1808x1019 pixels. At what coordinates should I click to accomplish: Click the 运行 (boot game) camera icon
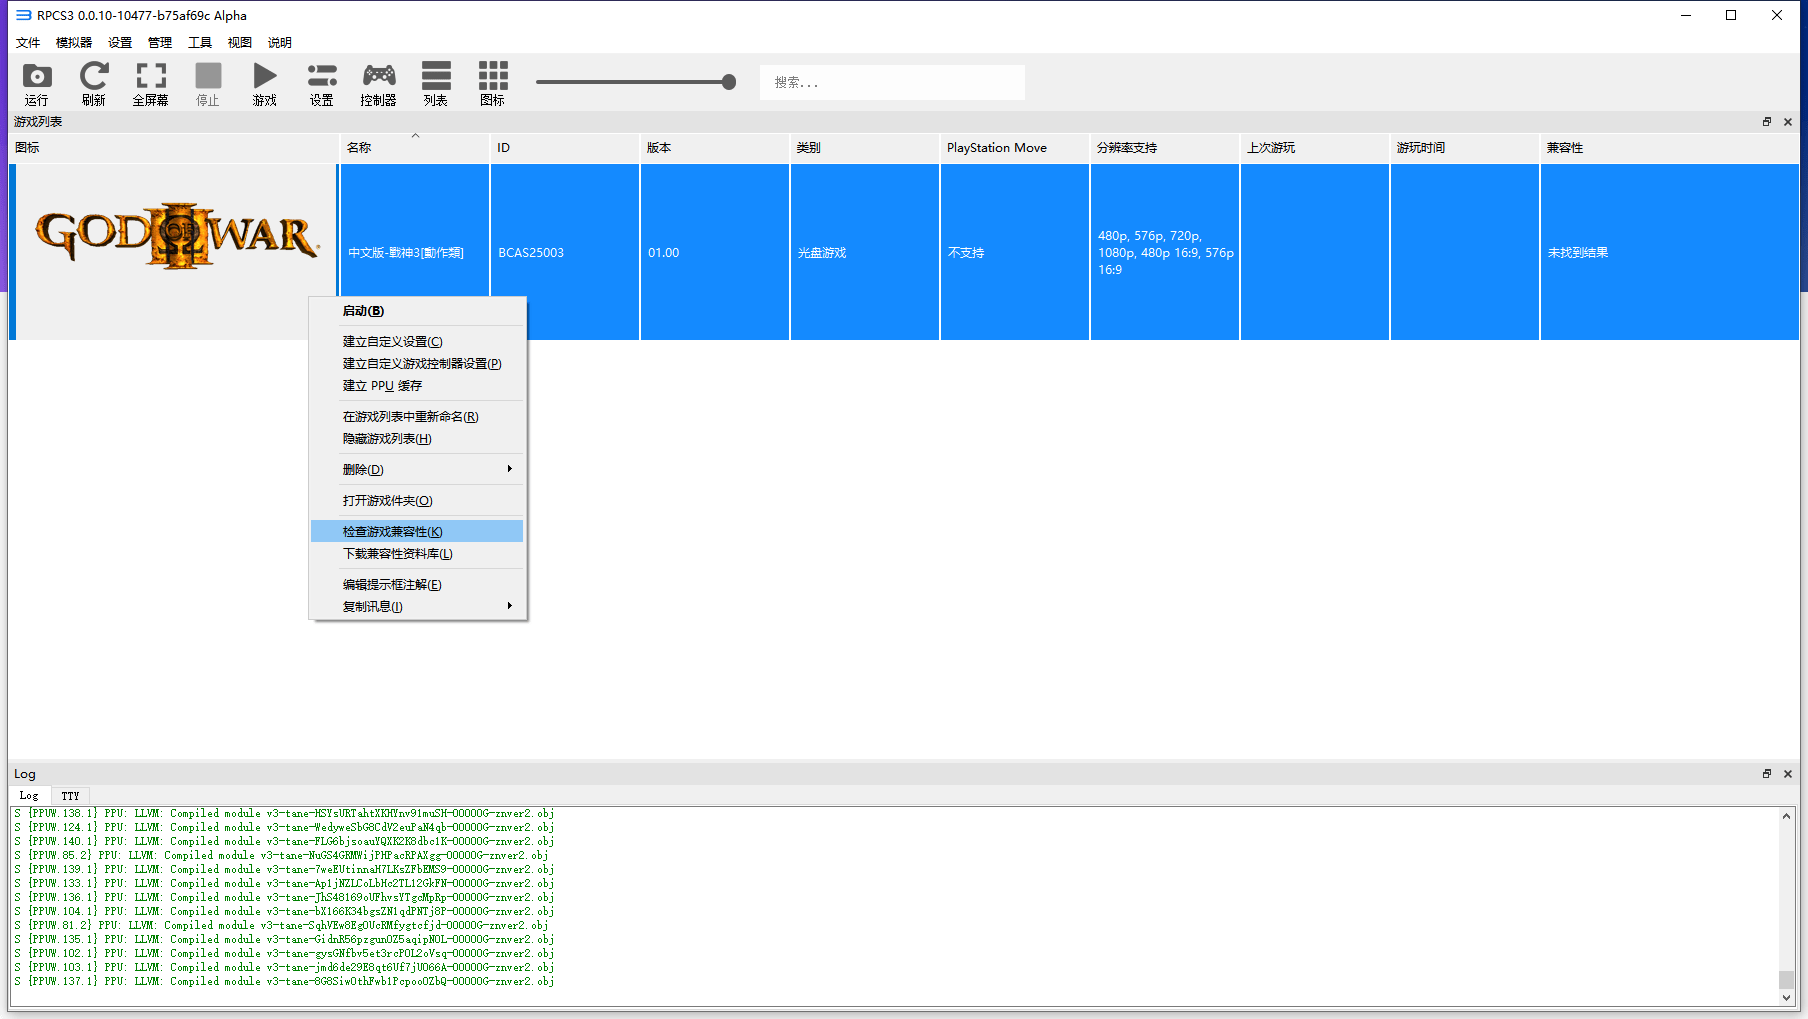(37, 76)
